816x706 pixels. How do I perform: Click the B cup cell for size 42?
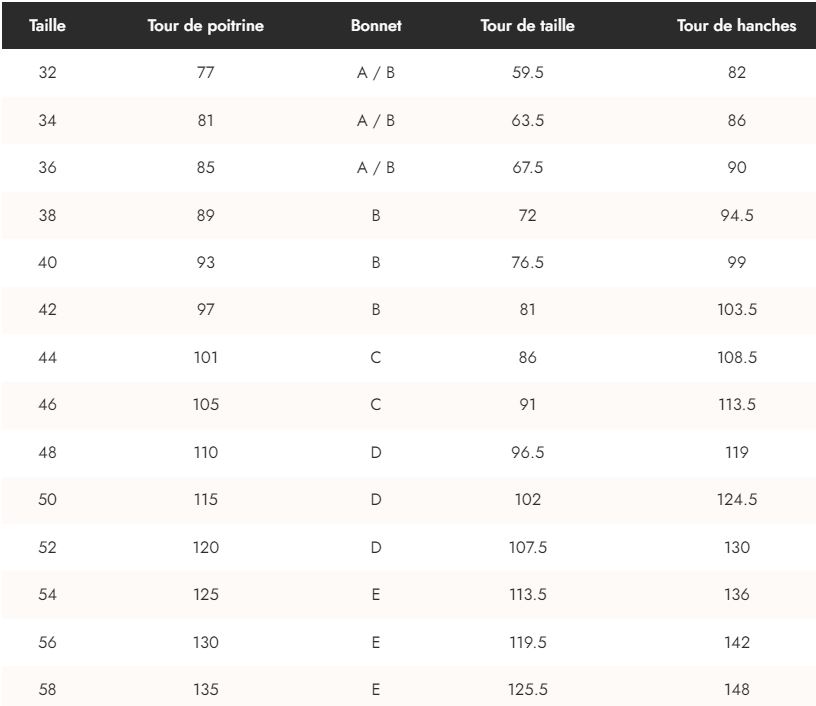click(x=376, y=310)
